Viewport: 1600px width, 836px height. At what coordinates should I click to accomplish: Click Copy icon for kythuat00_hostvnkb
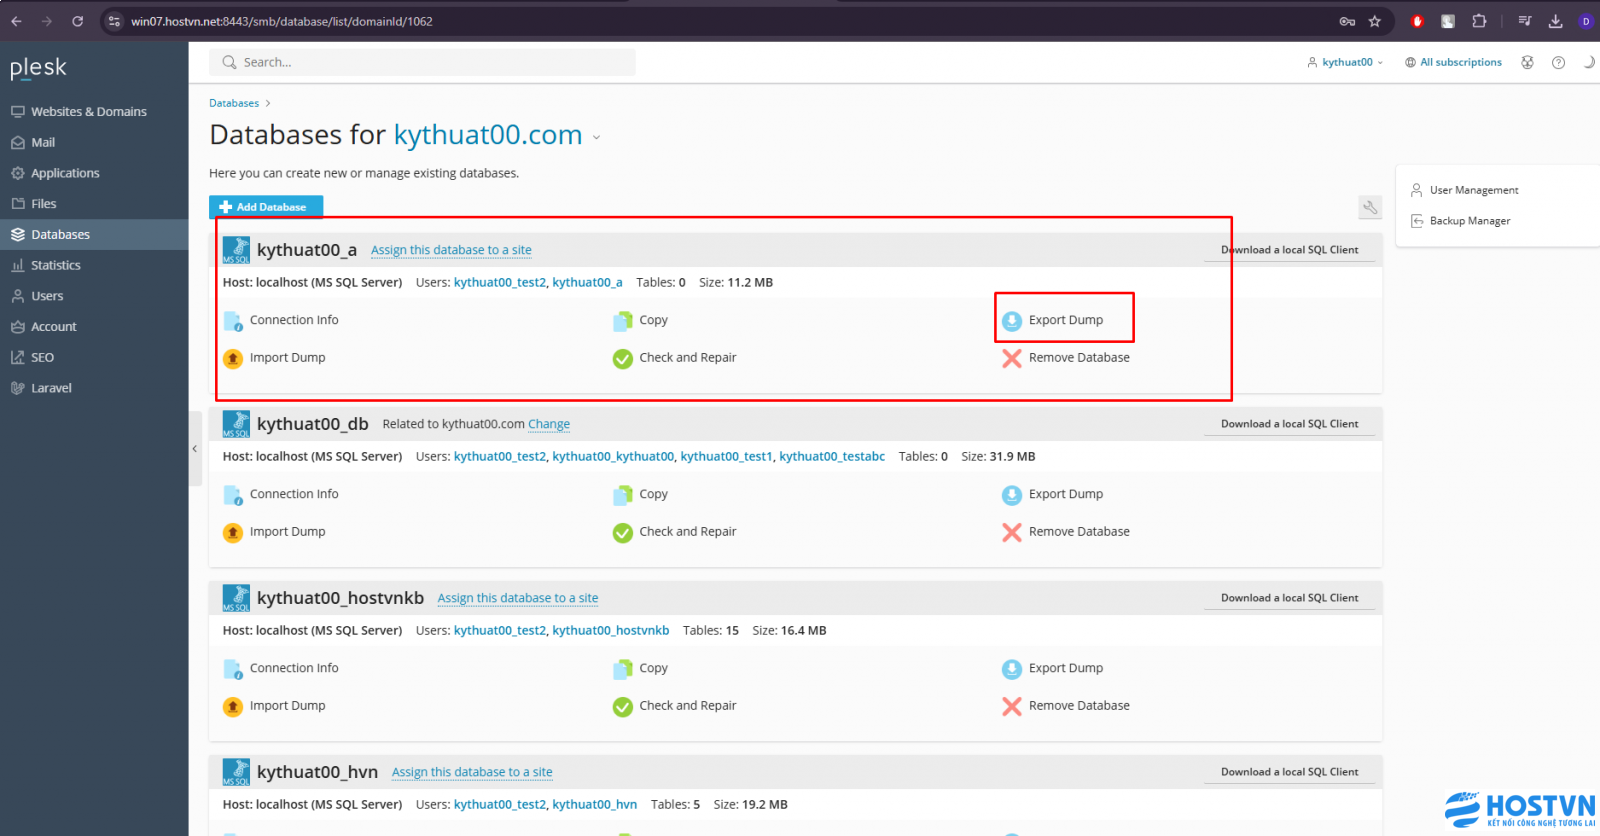coord(623,669)
